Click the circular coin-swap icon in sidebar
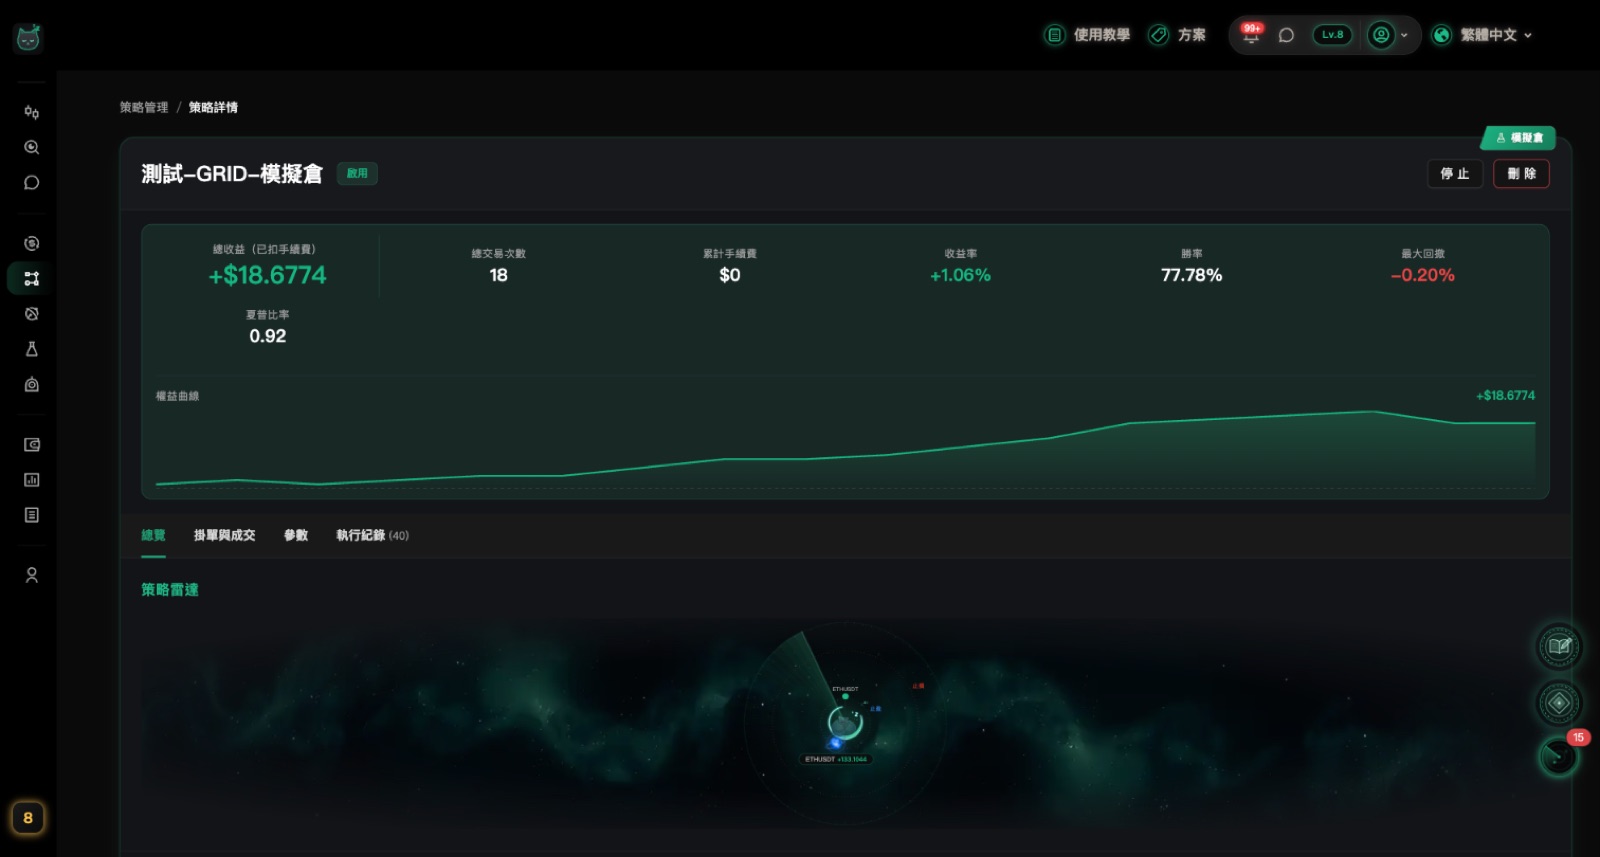Viewport: 1600px width, 857px height. (32, 243)
